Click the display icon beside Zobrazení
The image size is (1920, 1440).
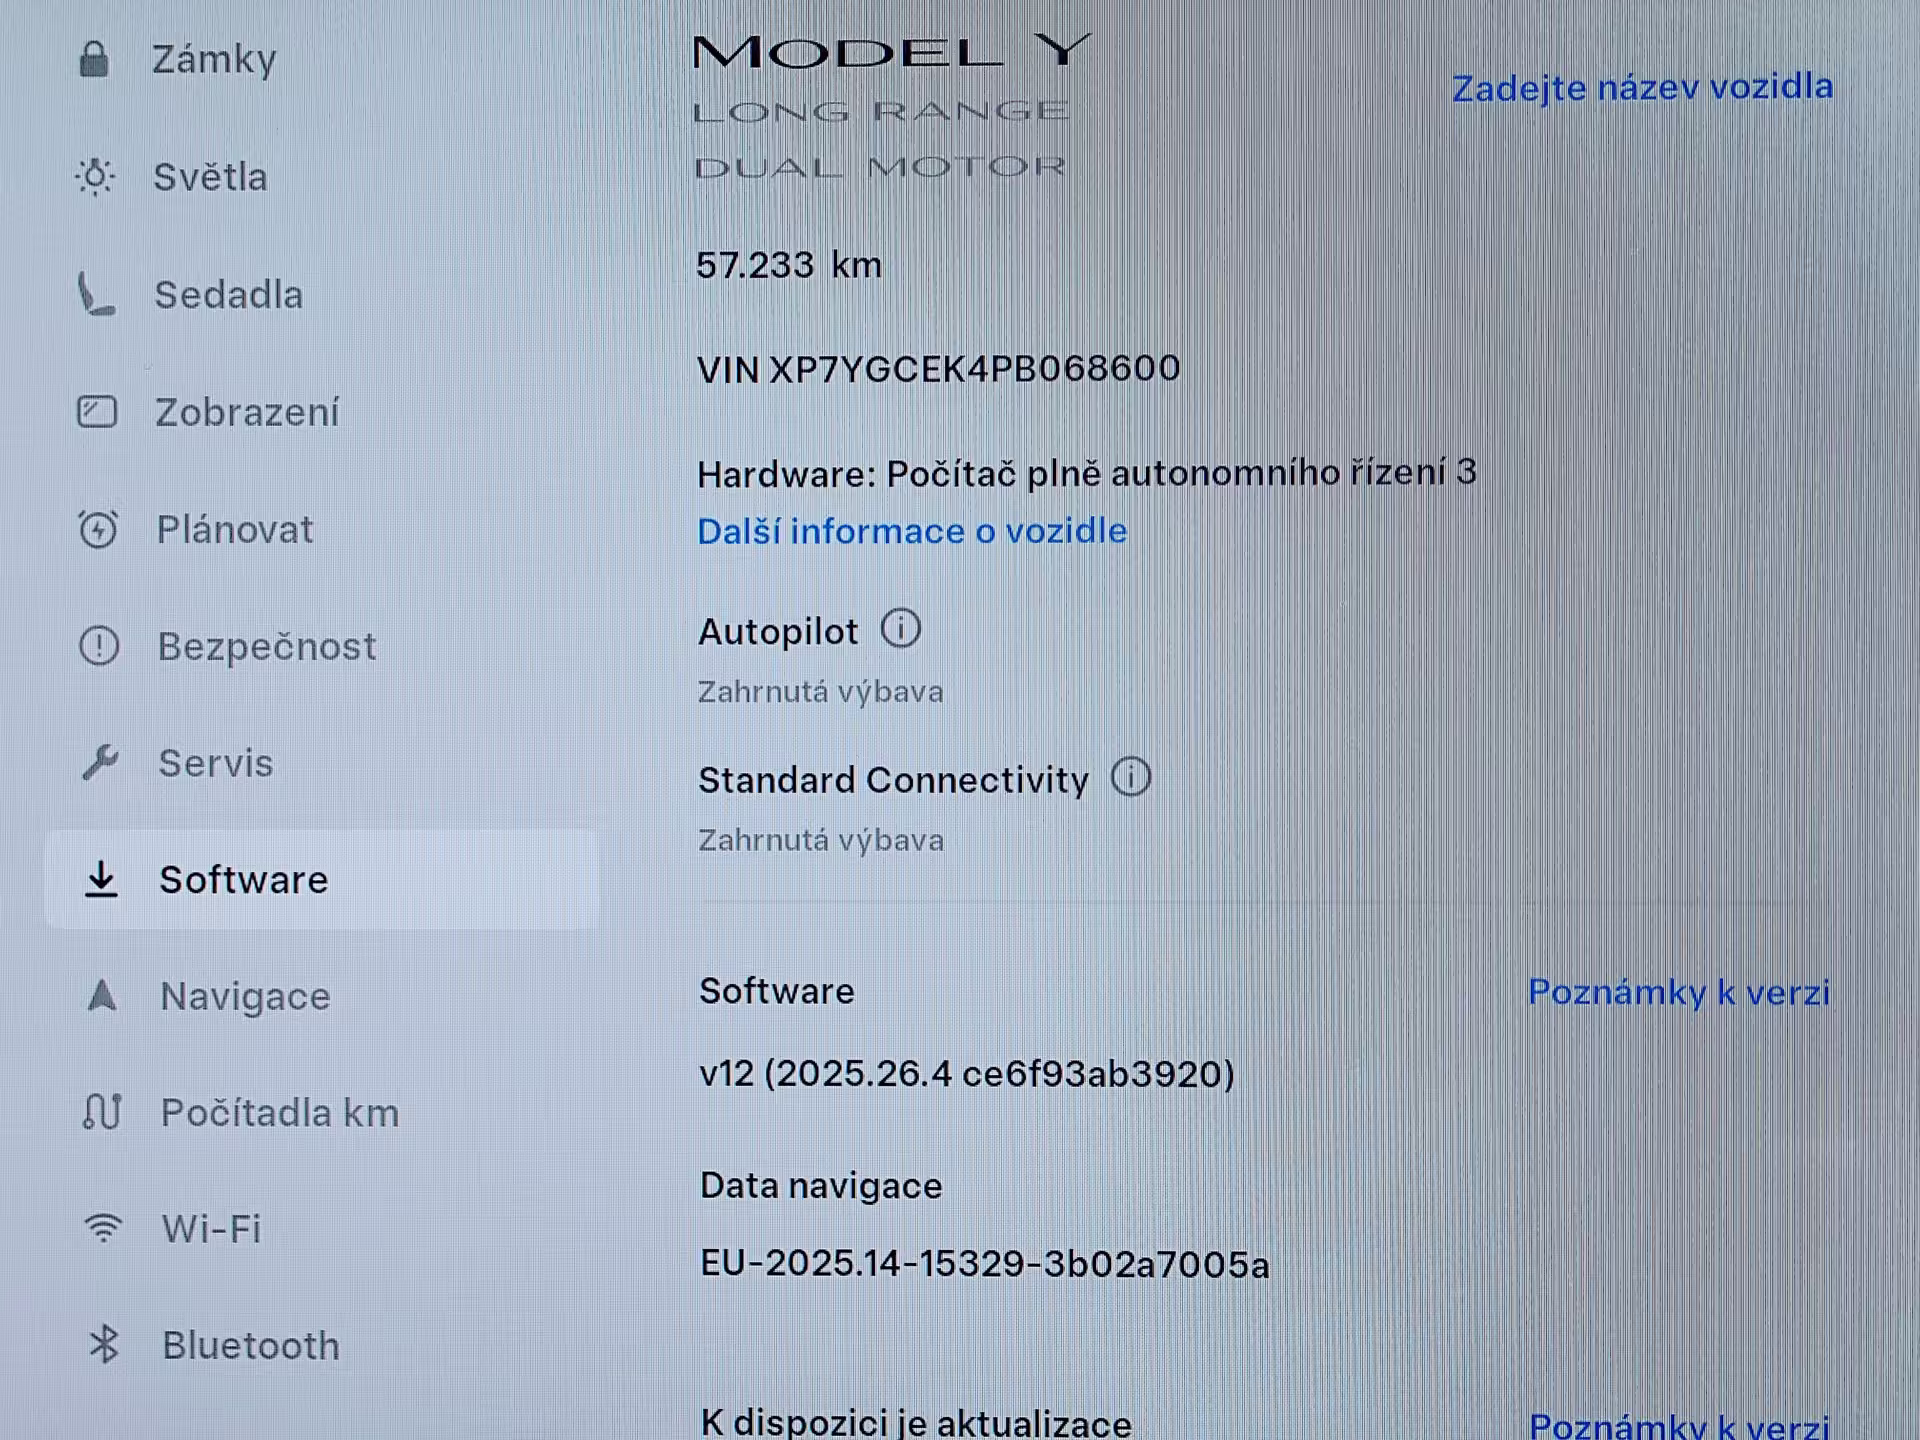97,412
